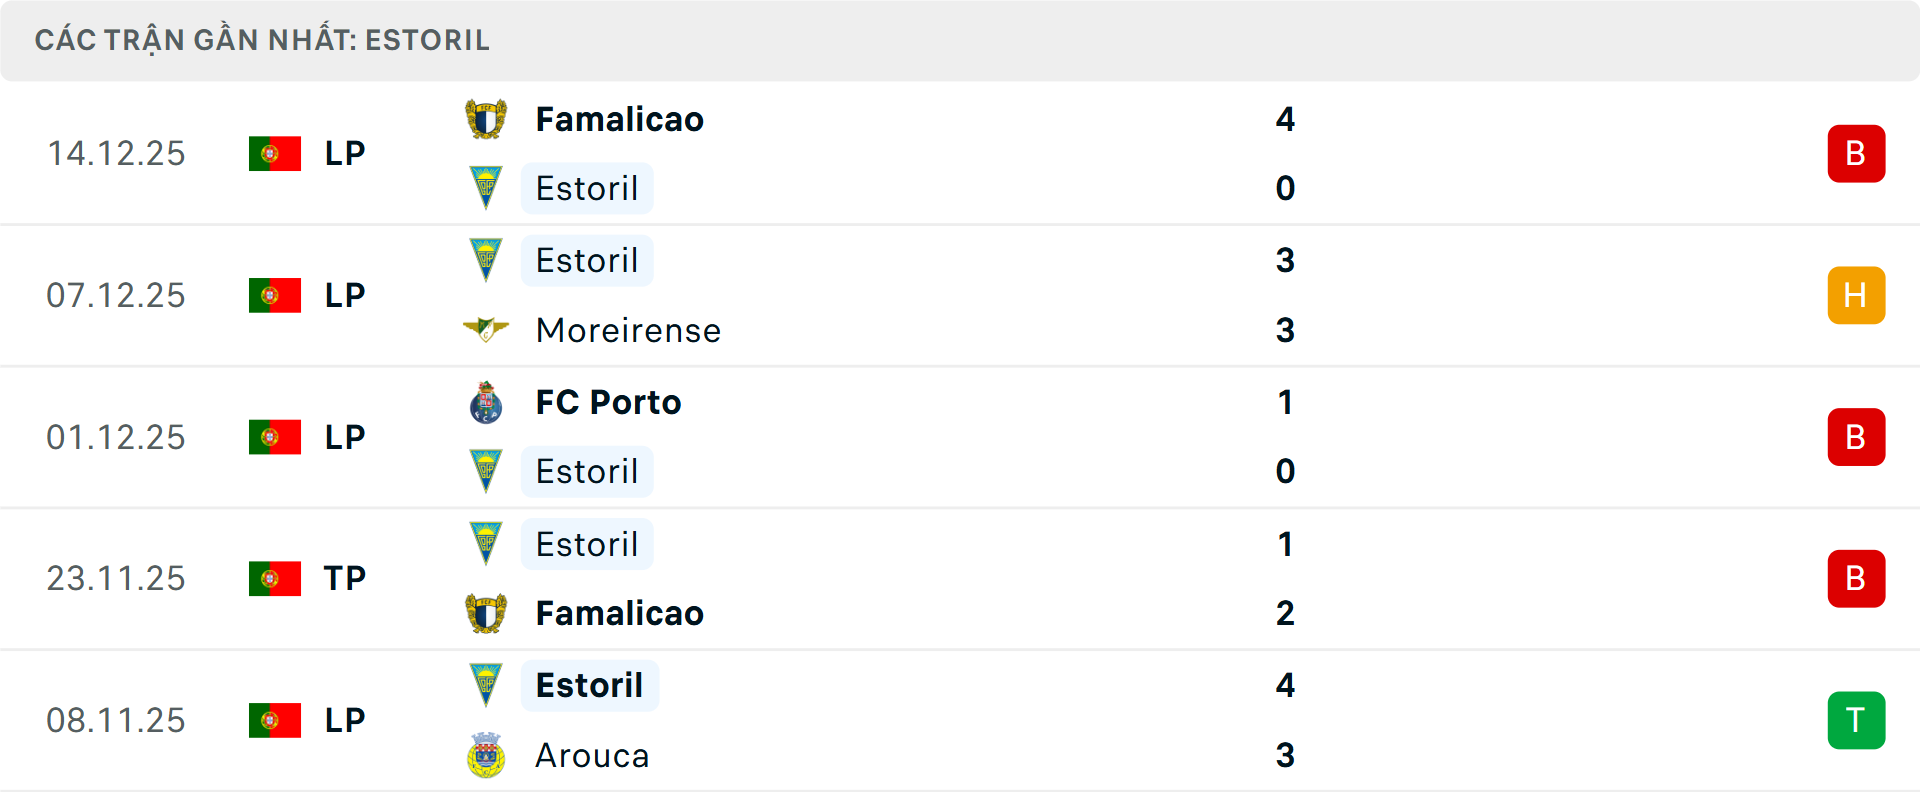Click Famalicao crest in the 23.11.25 match
Viewport: 1920px width, 792px height.
coord(486,613)
